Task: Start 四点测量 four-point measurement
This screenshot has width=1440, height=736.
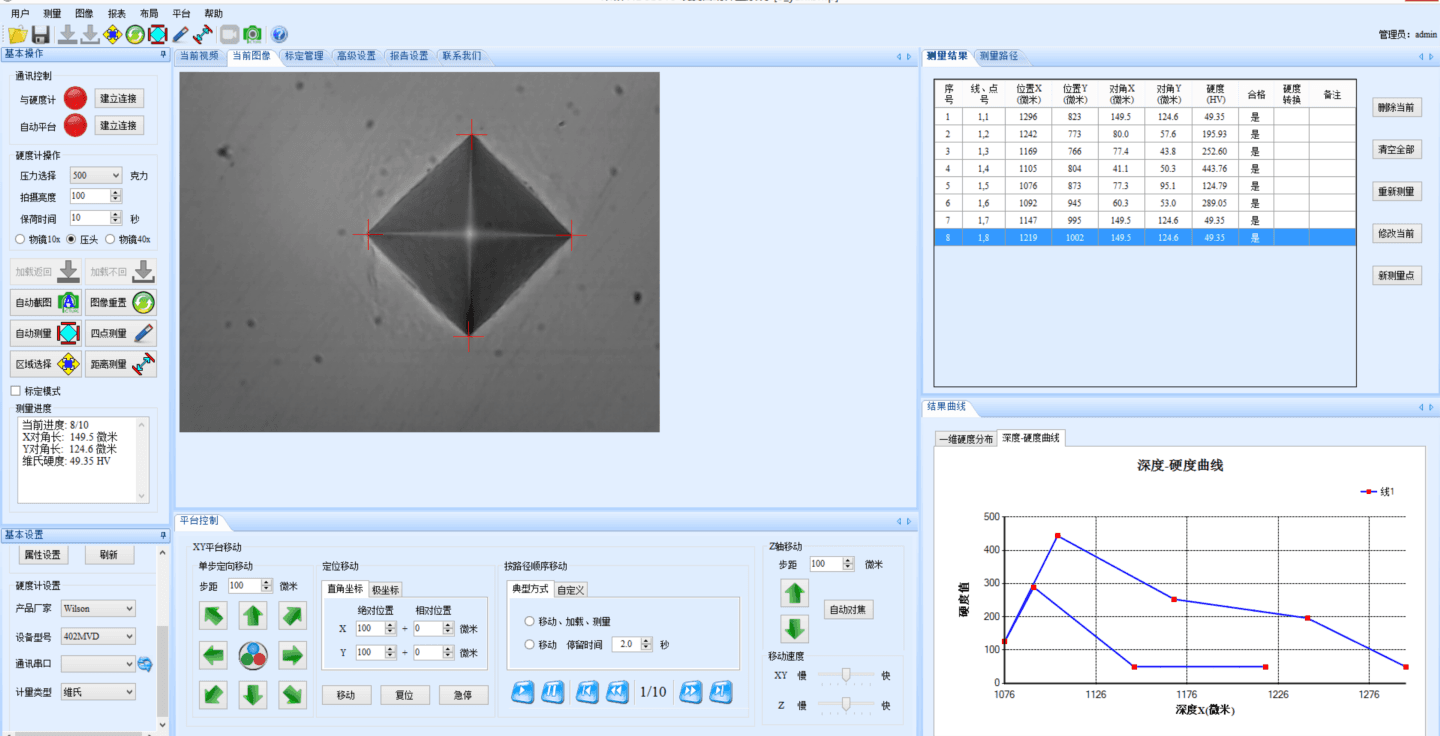Action: (121, 333)
